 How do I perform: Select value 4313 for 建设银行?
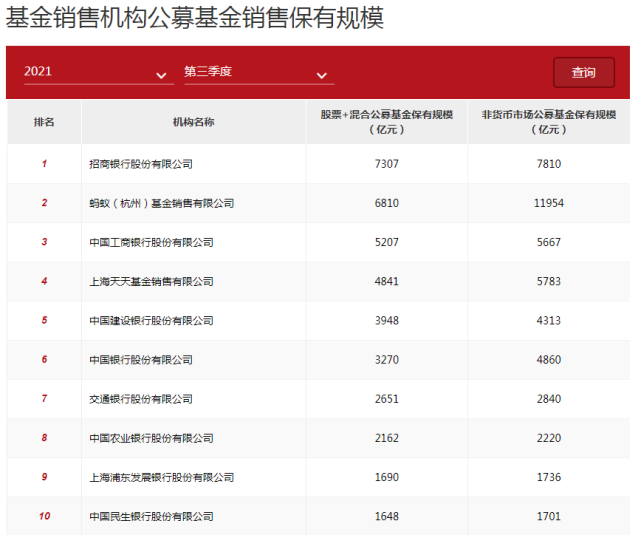pyautogui.click(x=549, y=321)
